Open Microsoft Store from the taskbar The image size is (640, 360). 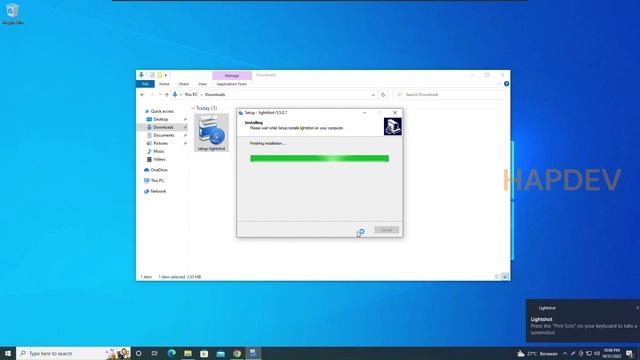click(x=204, y=353)
